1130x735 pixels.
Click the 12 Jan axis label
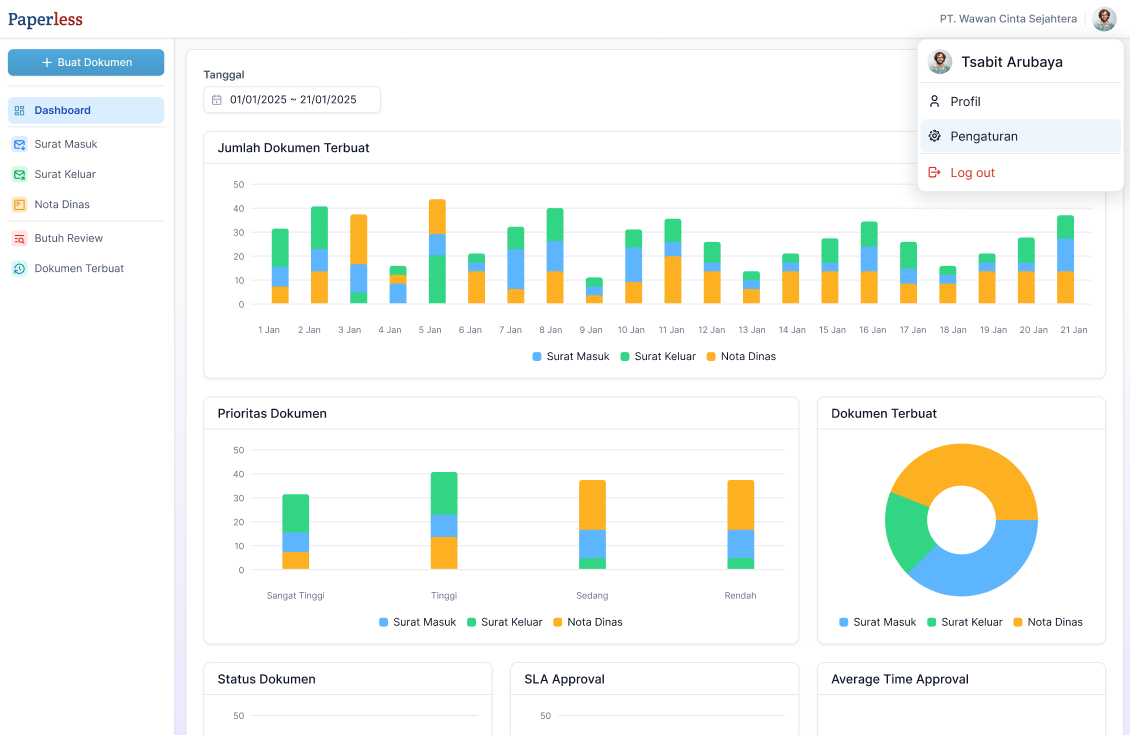point(711,330)
